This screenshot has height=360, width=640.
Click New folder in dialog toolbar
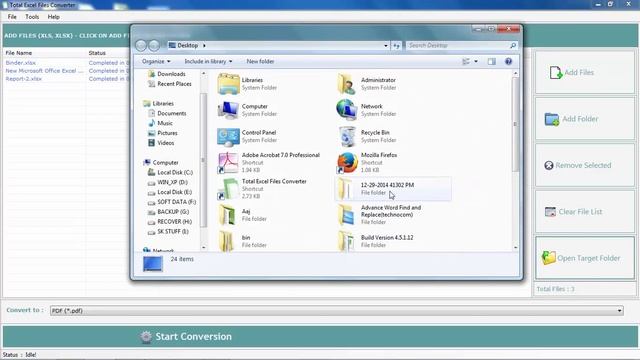point(260,61)
